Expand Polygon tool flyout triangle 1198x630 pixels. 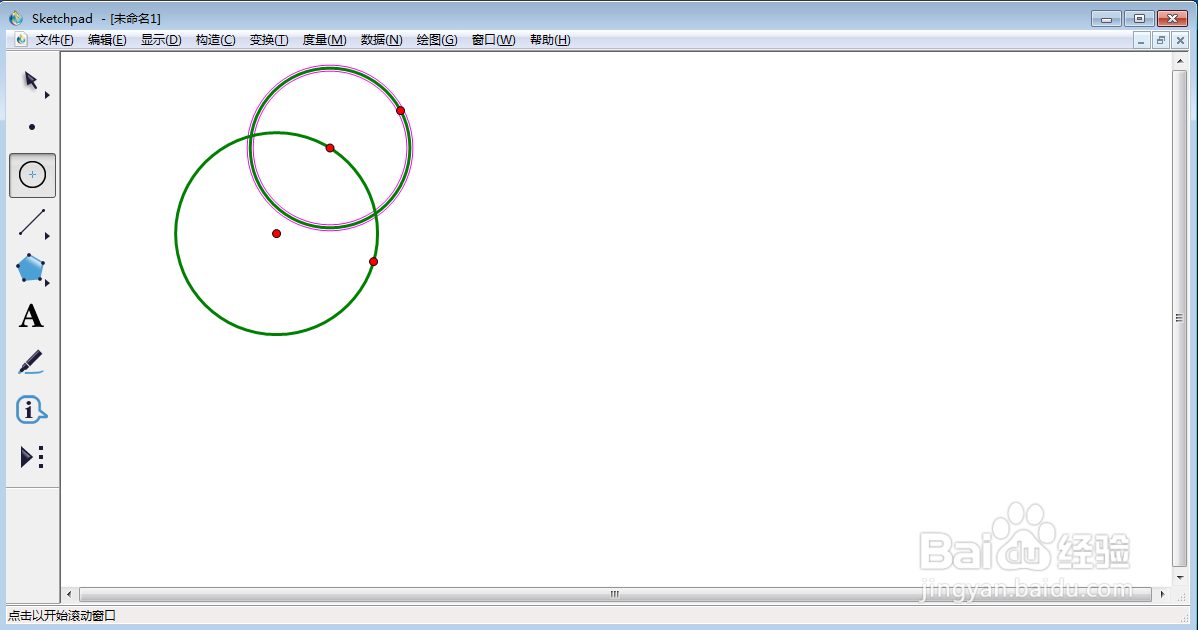[x=47, y=283]
